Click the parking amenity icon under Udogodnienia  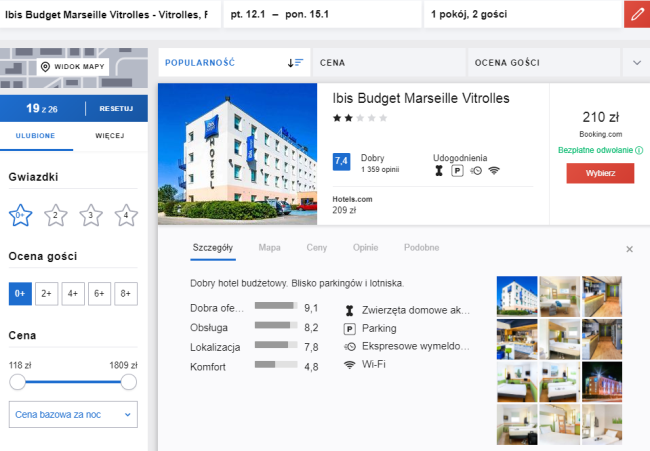457,170
